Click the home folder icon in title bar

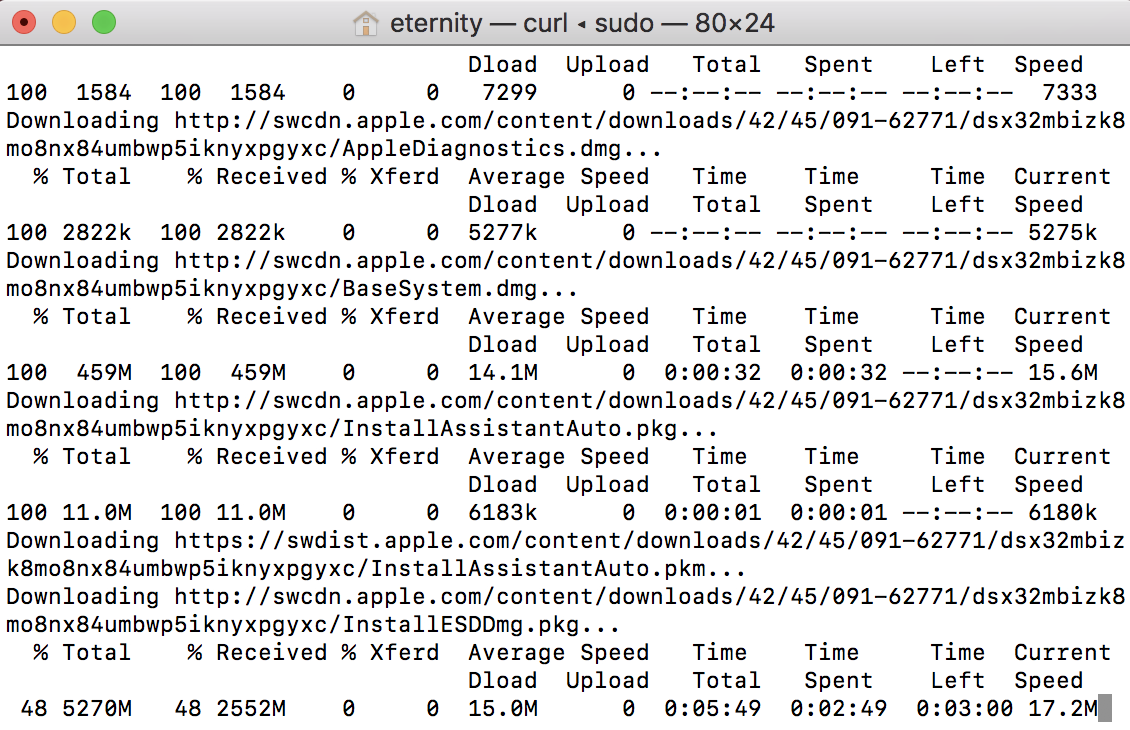365,23
